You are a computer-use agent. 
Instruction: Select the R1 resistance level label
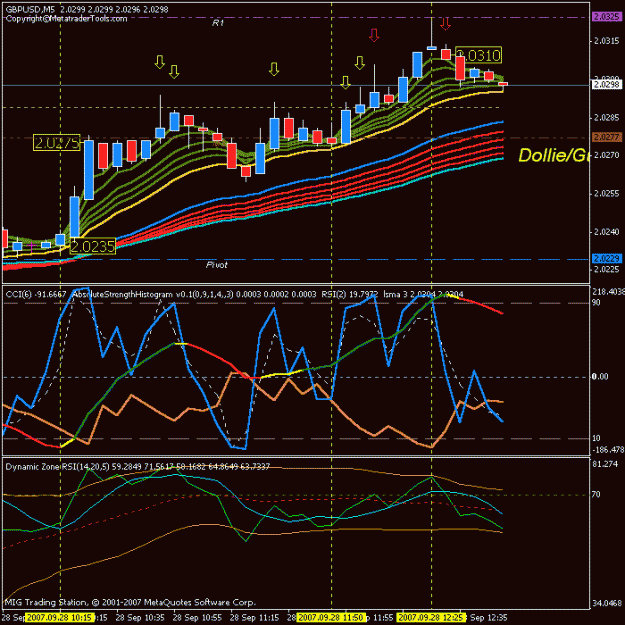click(x=218, y=23)
